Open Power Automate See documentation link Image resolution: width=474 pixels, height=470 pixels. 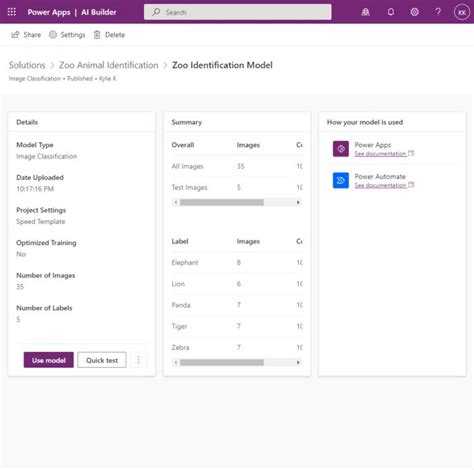pyautogui.click(x=380, y=185)
